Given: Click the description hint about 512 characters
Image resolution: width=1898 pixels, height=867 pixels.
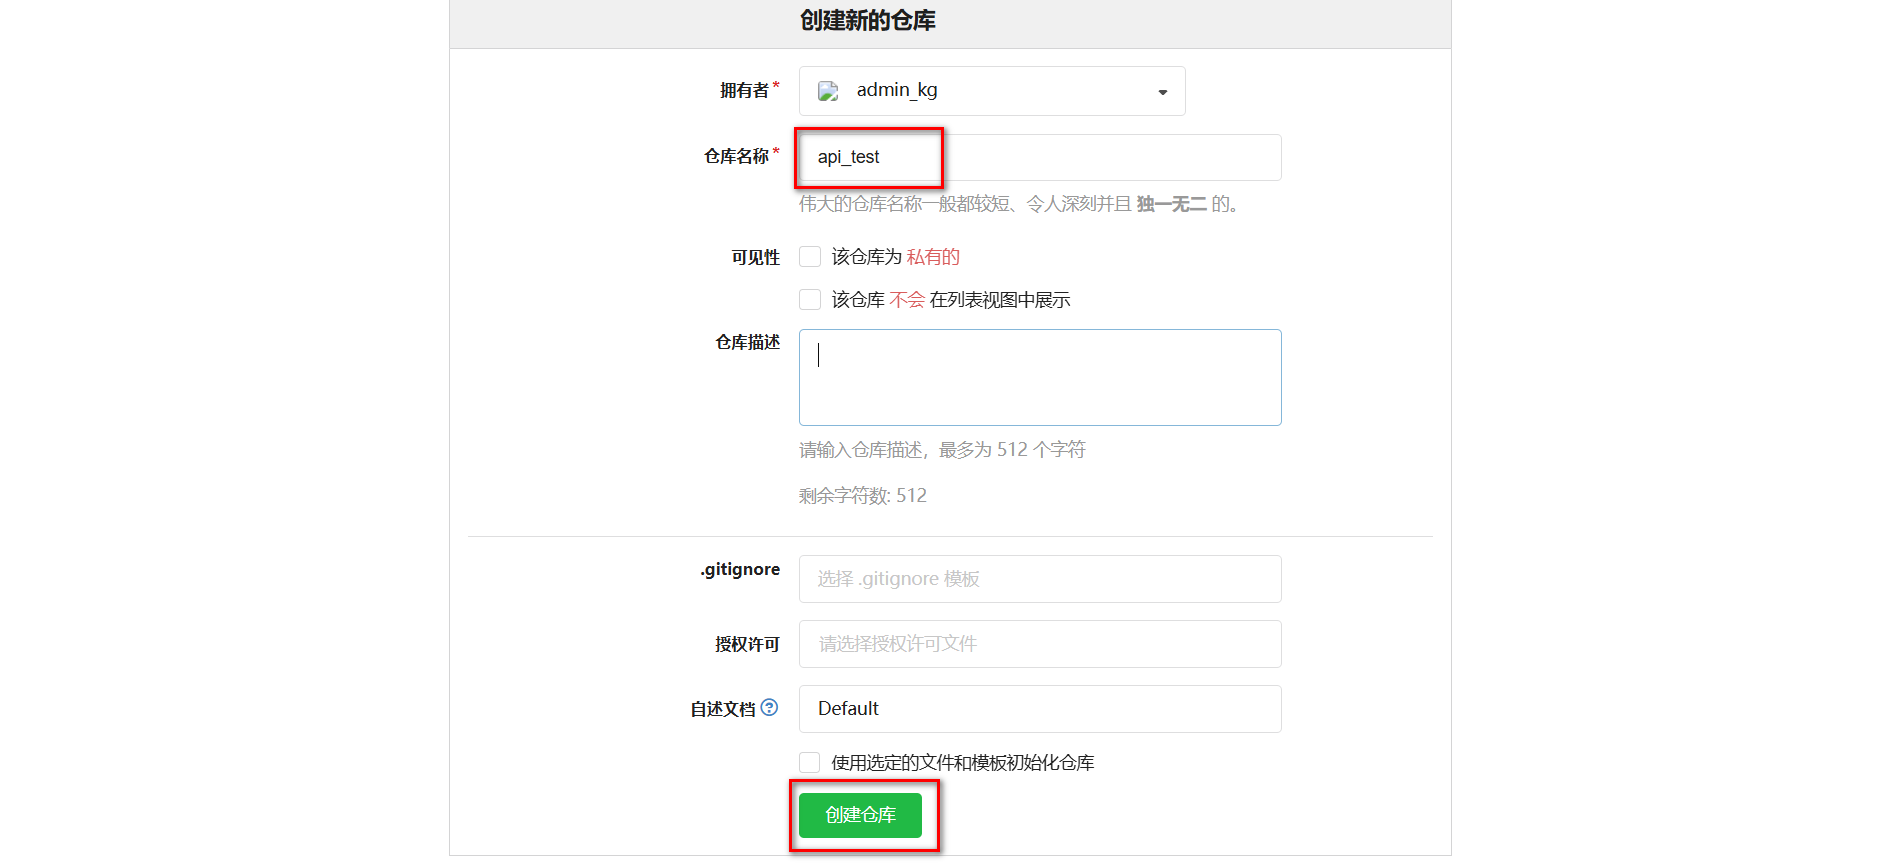Looking at the screenshot, I should [x=942, y=450].
